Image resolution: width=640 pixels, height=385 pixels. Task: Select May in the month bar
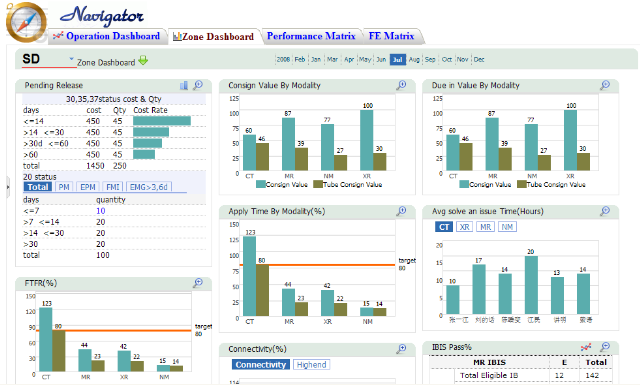tap(365, 60)
